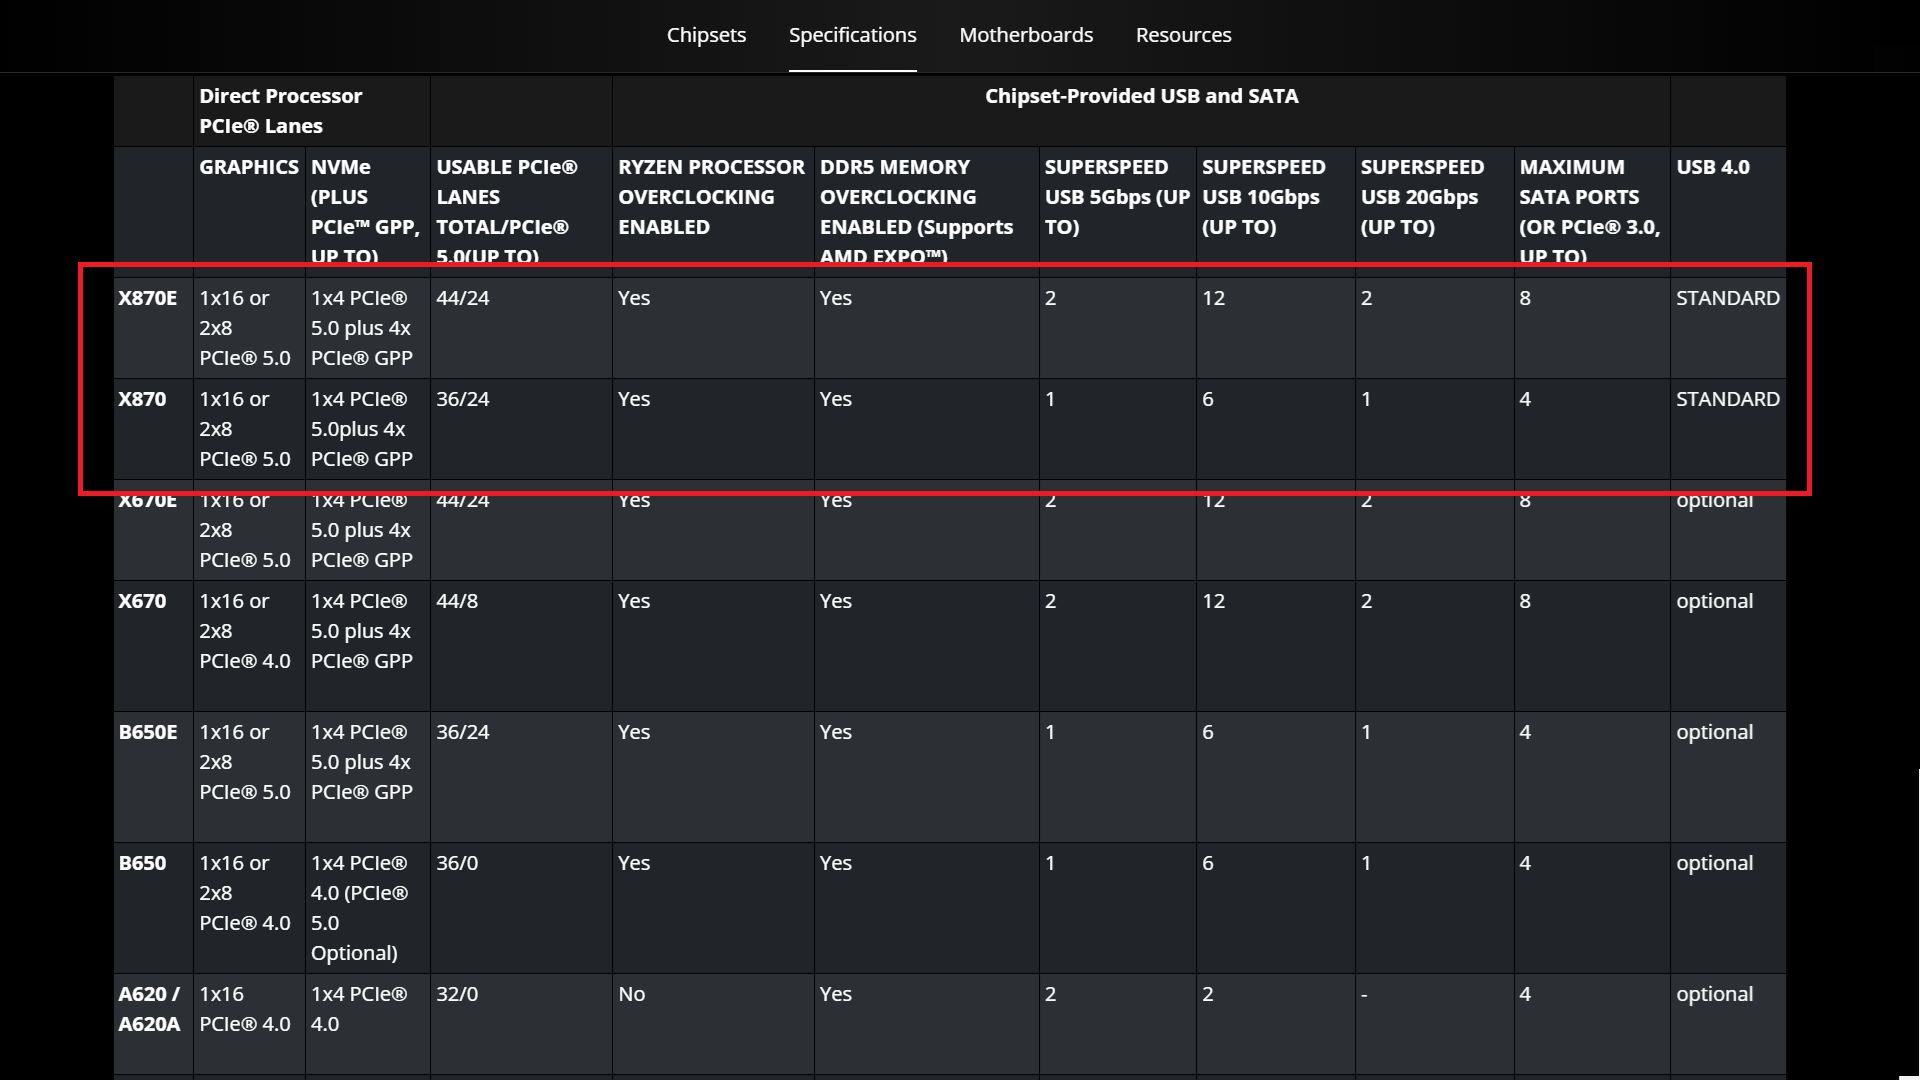Click SUPERSPEED USB 20Gbps column header

tap(1422, 197)
